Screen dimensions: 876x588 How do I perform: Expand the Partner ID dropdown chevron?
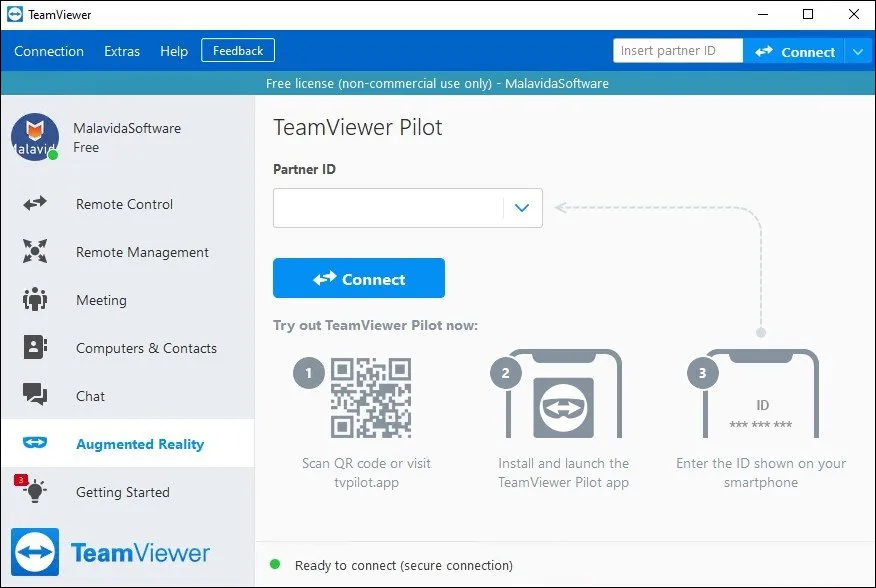coord(521,208)
